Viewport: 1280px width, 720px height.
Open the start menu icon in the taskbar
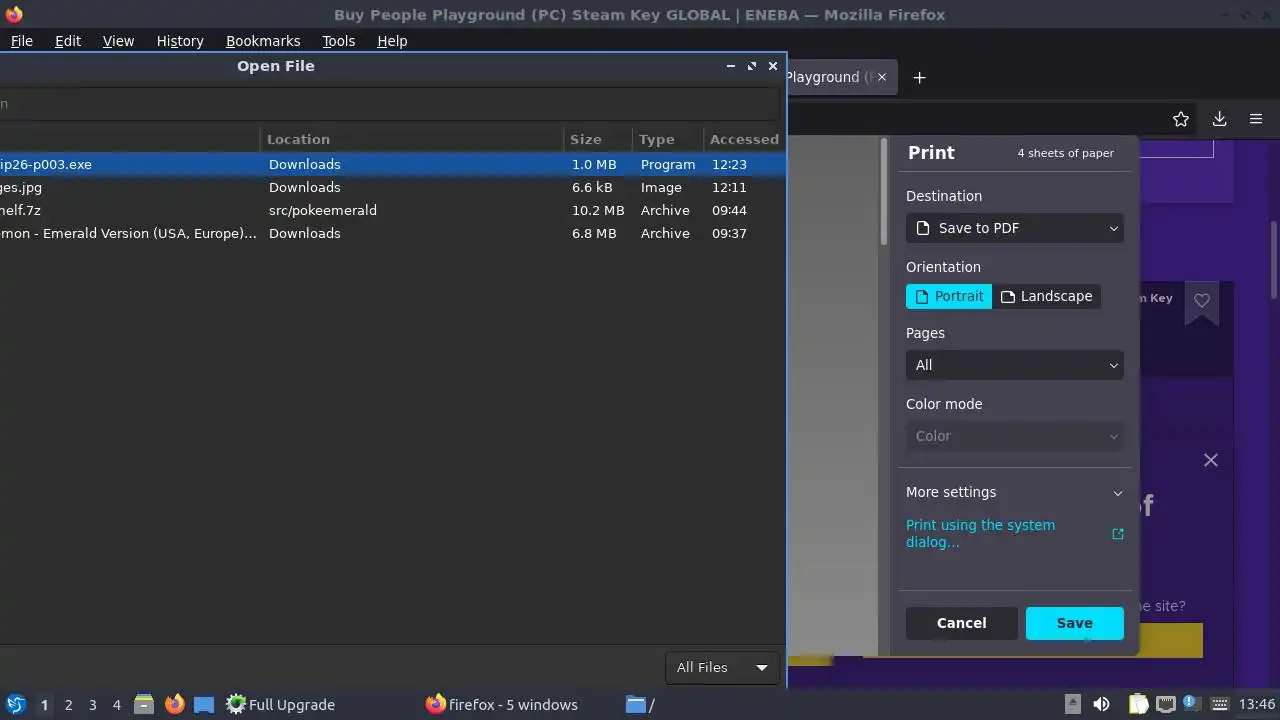[15, 704]
